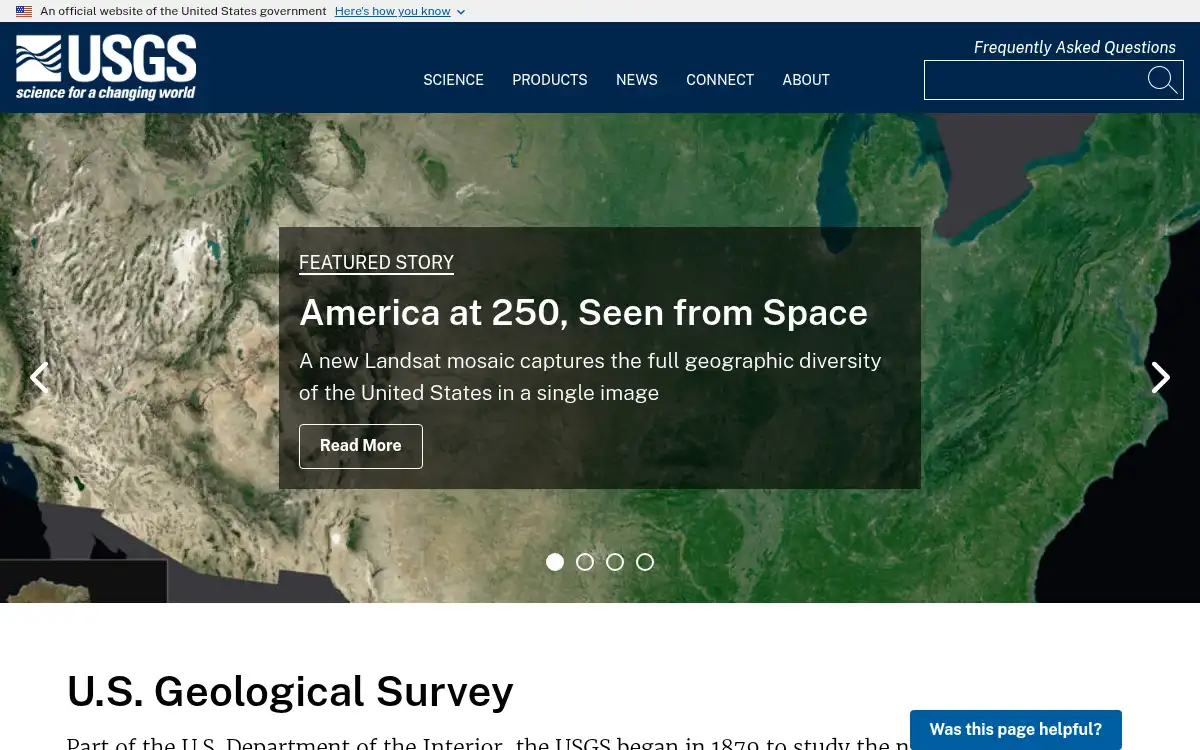The image size is (1200, 750).
Task: Click "Was this page helpful?" button
Action: (1016, 730)
